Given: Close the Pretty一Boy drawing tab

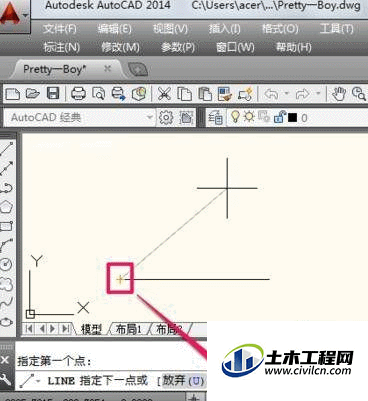Looking at the screenshot, I should [107, 69].
